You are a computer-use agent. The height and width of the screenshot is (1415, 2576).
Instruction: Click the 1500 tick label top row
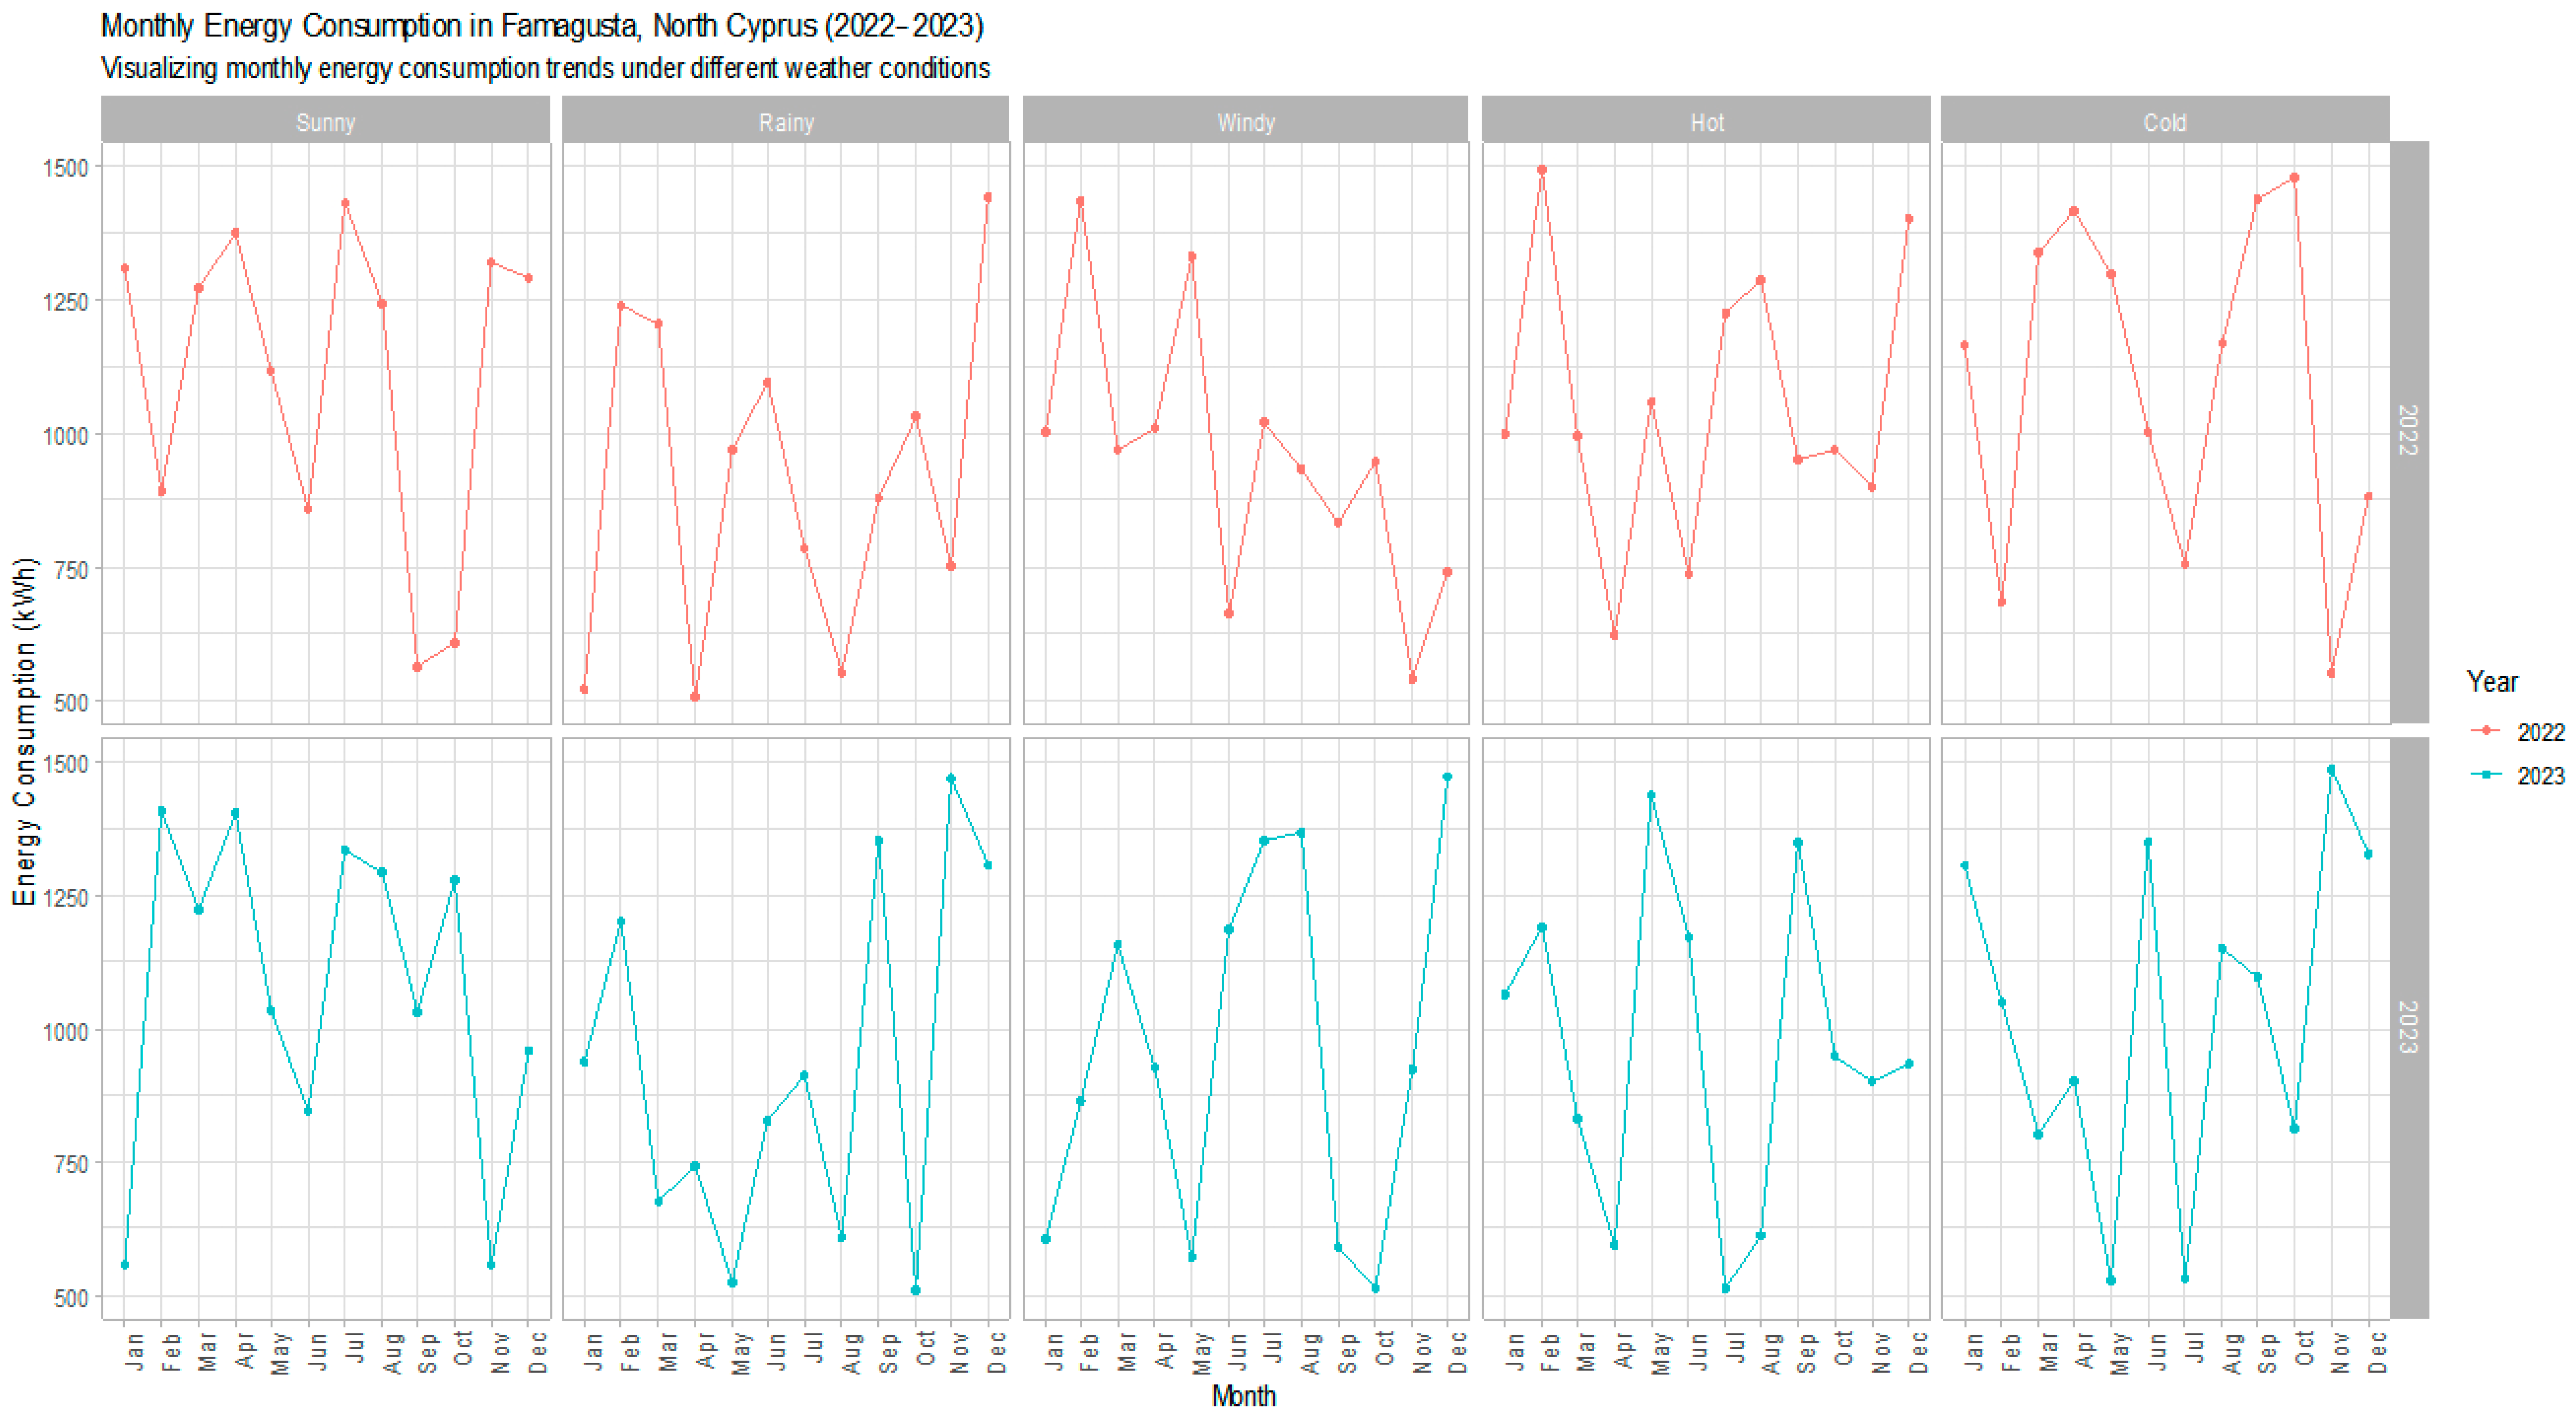click(x=66, y=167)
